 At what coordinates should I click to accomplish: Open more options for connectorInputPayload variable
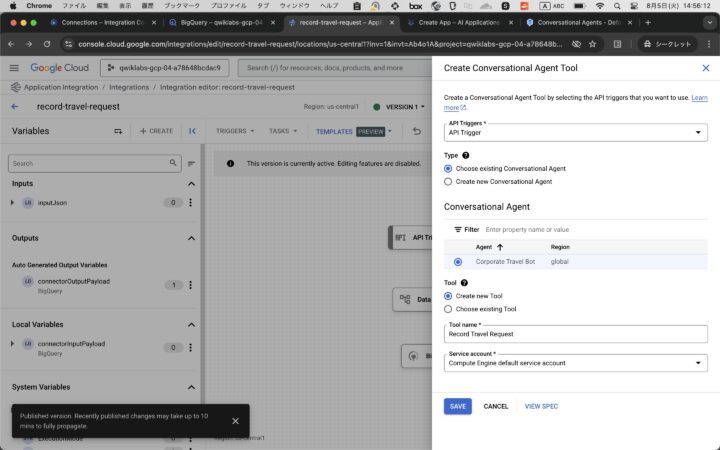(191, 348)
